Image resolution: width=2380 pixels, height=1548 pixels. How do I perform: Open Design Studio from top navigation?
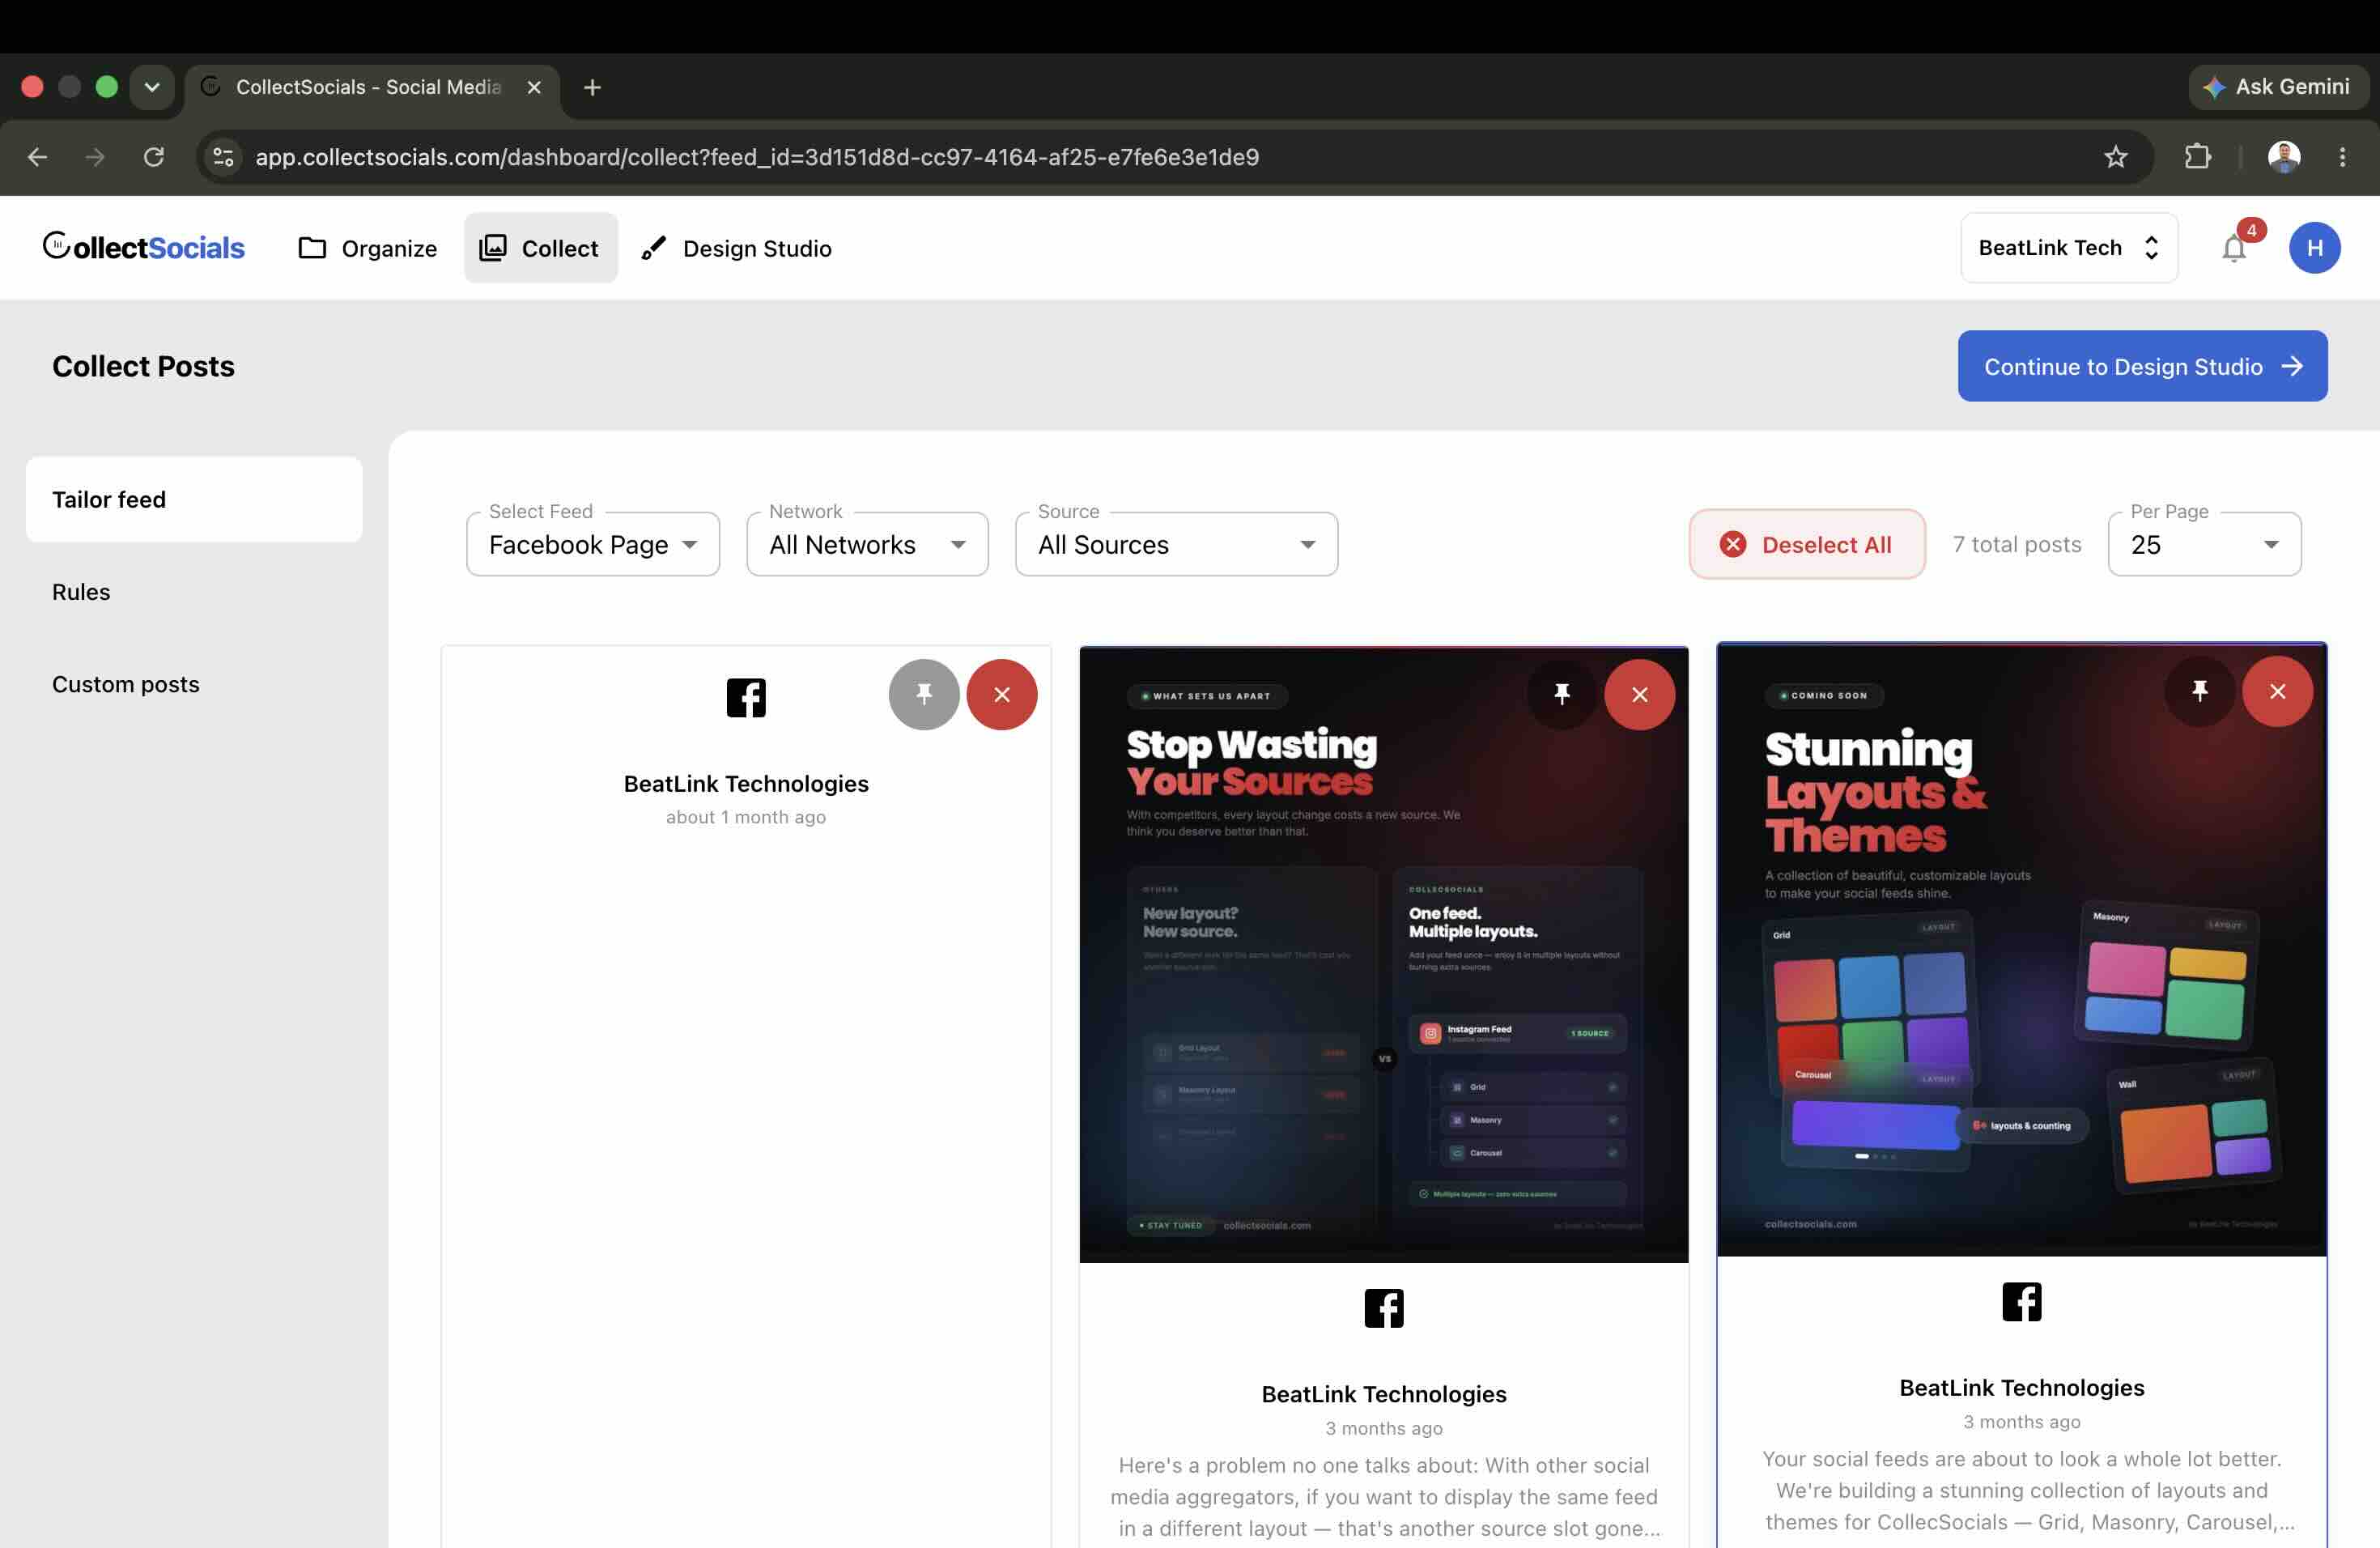736,248
